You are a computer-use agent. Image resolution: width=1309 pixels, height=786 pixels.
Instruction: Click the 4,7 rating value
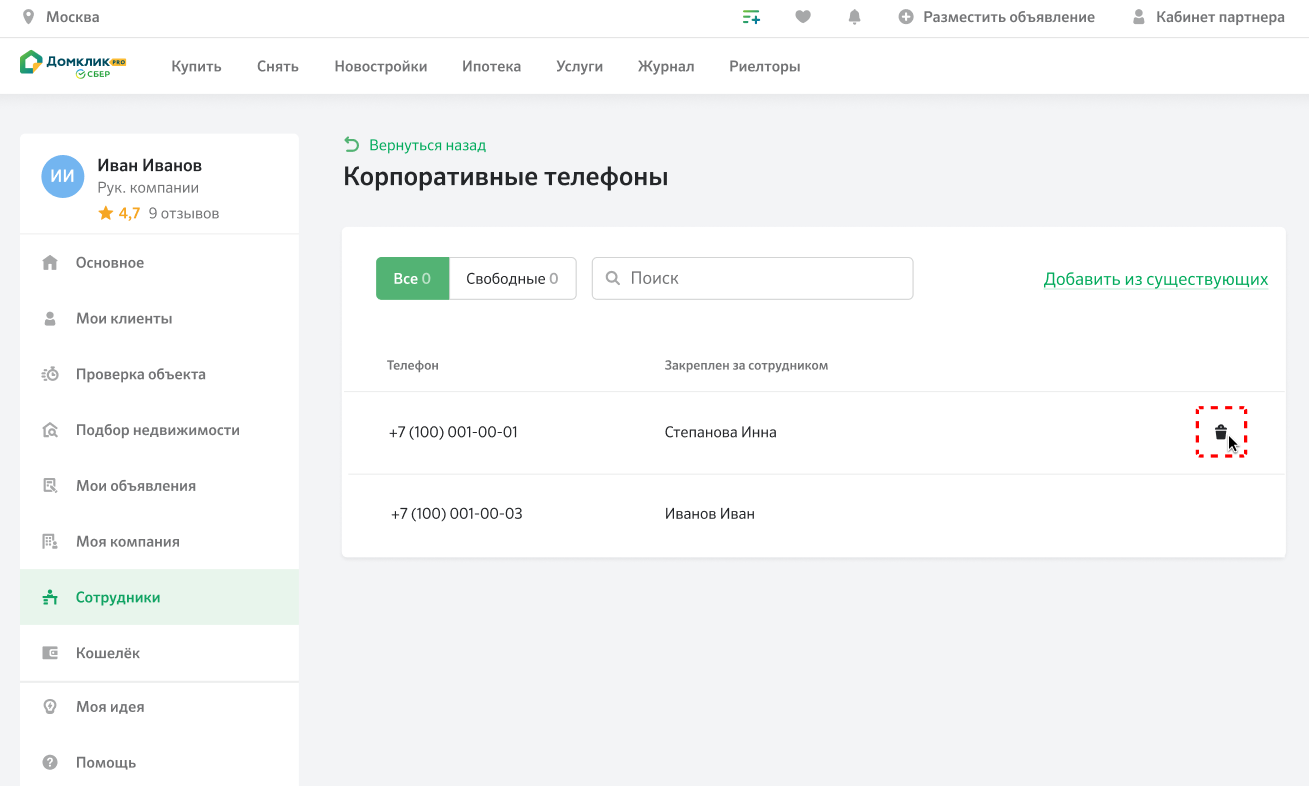tap(129, 213)
